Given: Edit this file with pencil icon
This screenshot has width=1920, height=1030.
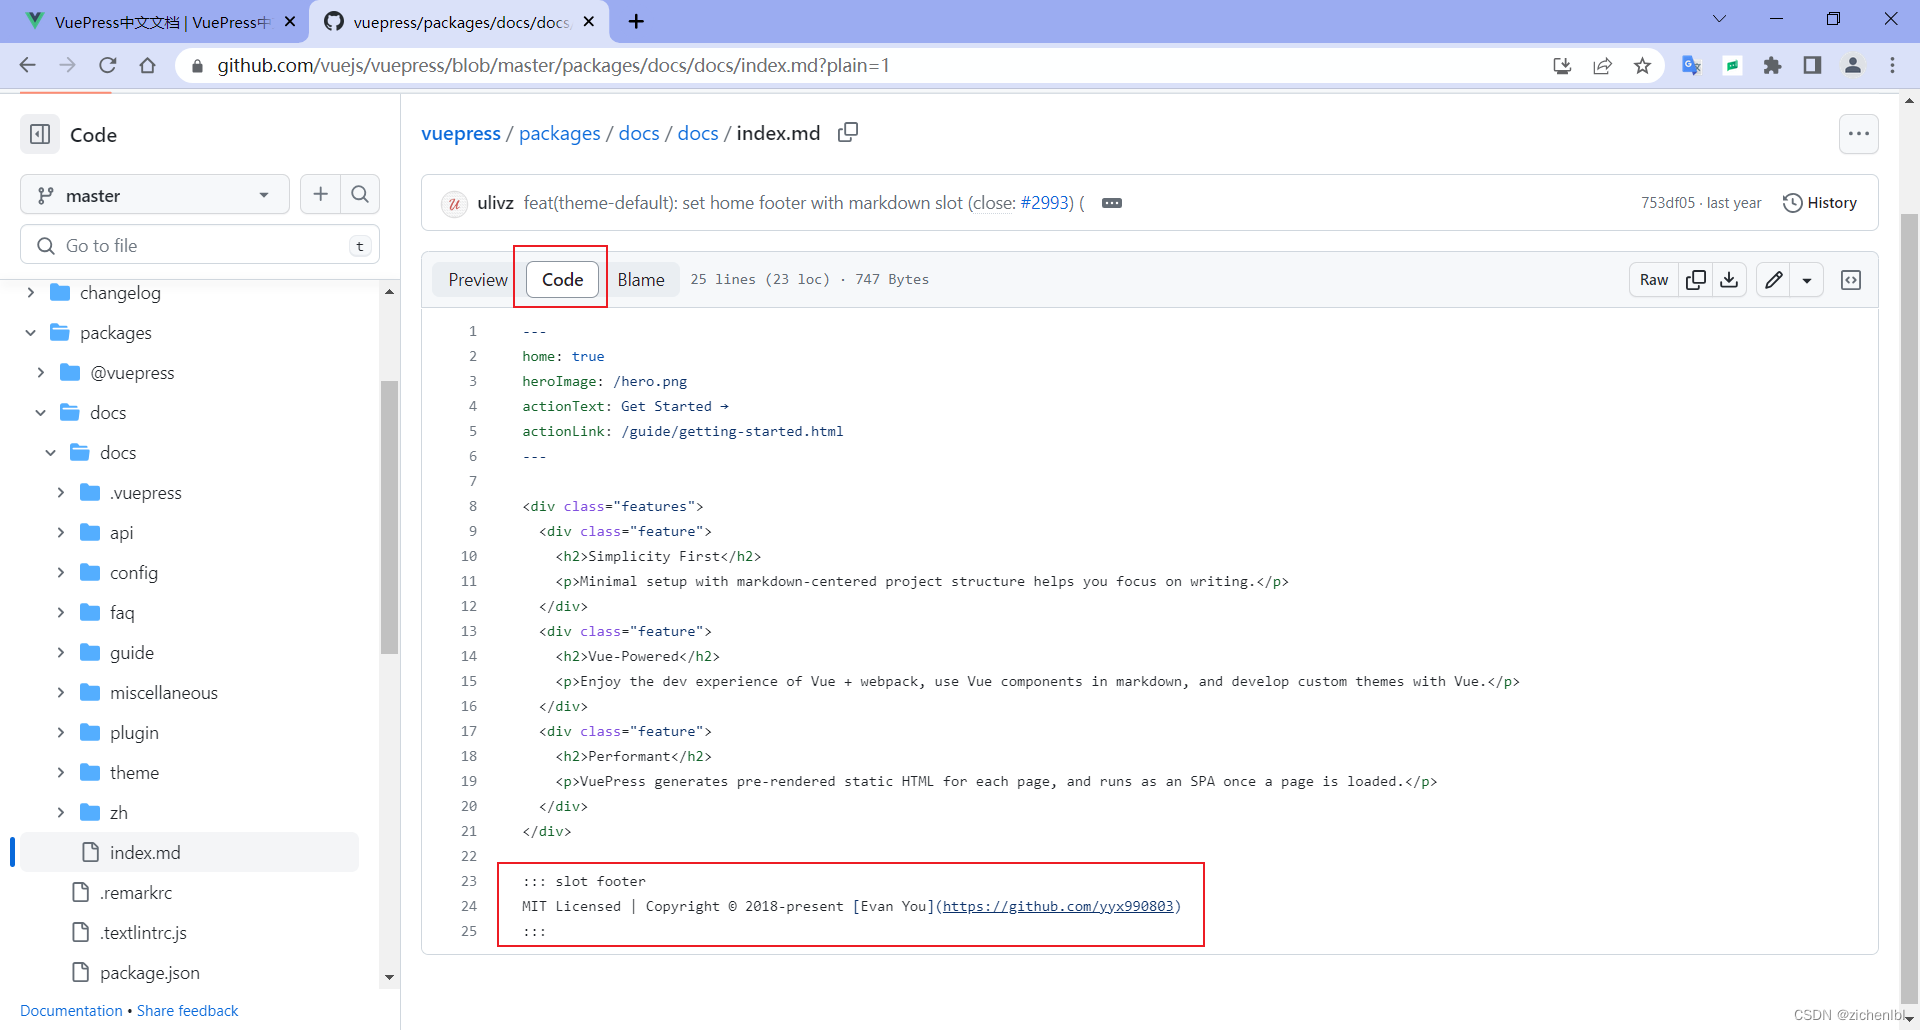Looking at the screenshot, I should pyautogui.click(x=1773, y=280).
